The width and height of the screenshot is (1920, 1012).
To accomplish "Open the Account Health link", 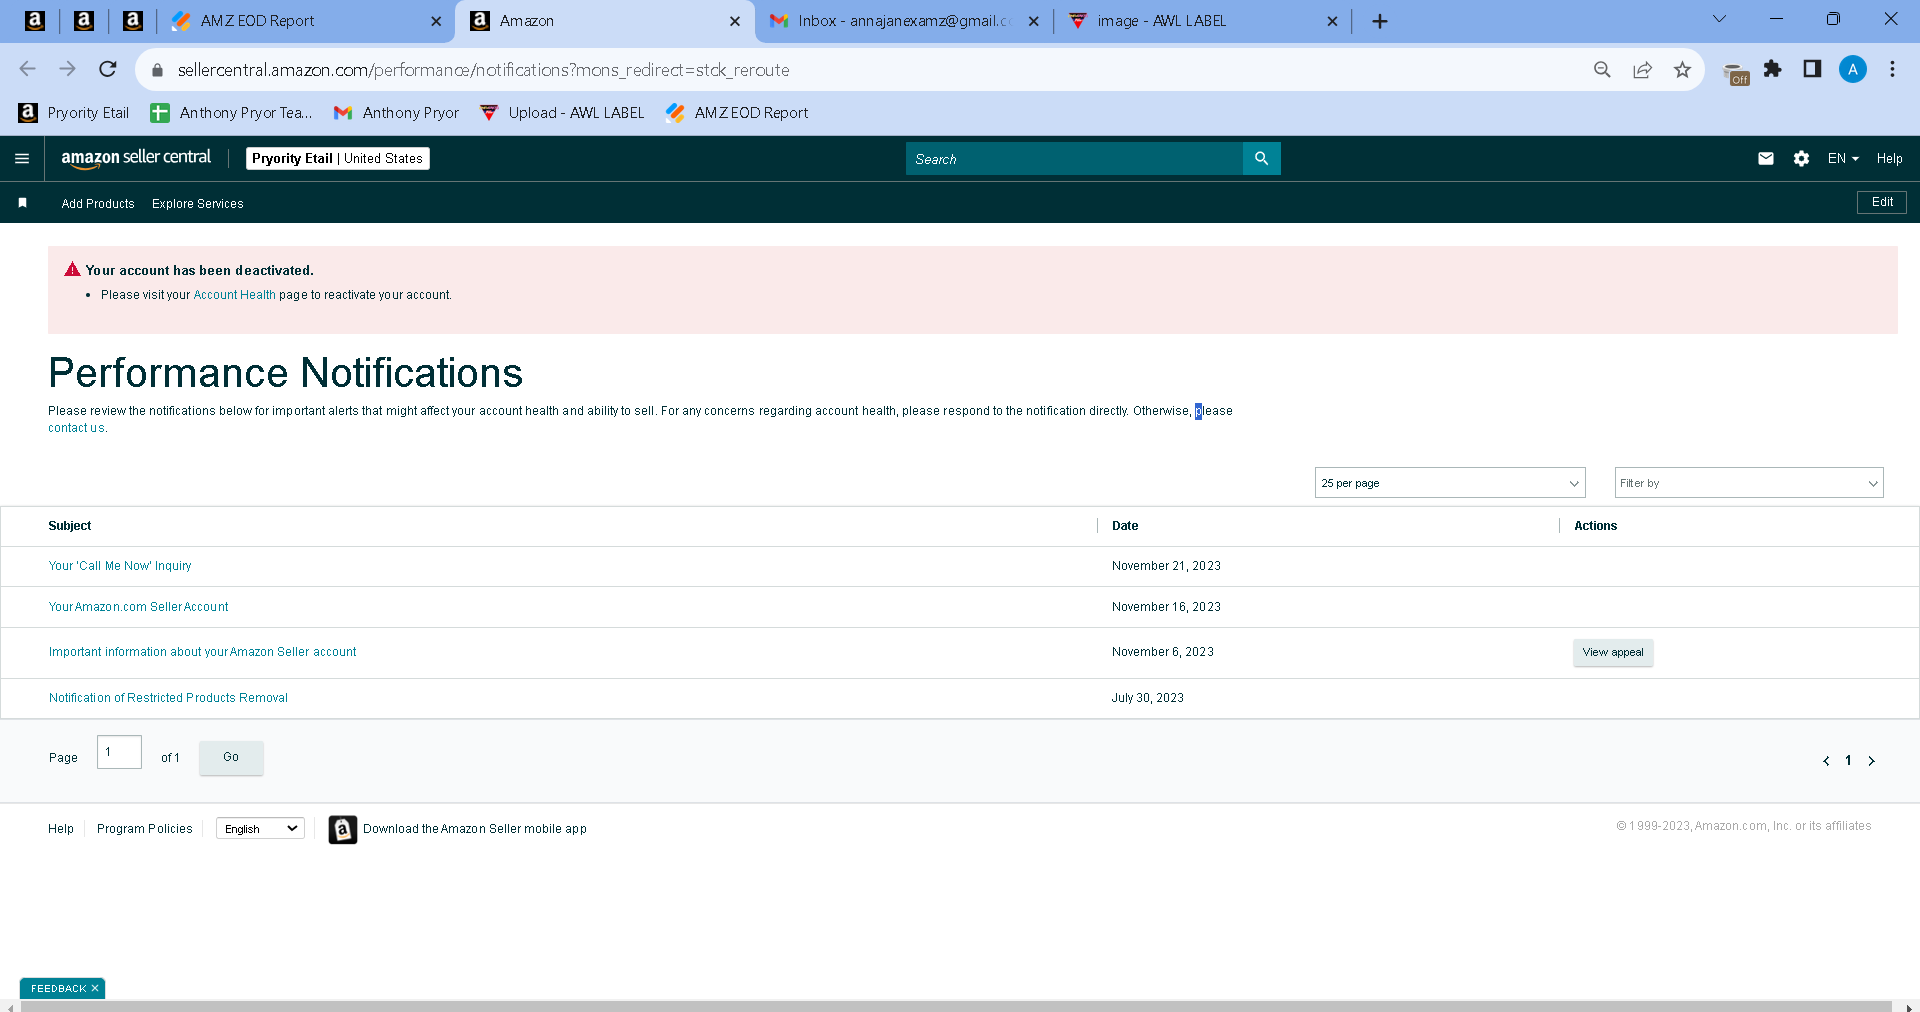I will pyautogui.click(x=234, y=295).
